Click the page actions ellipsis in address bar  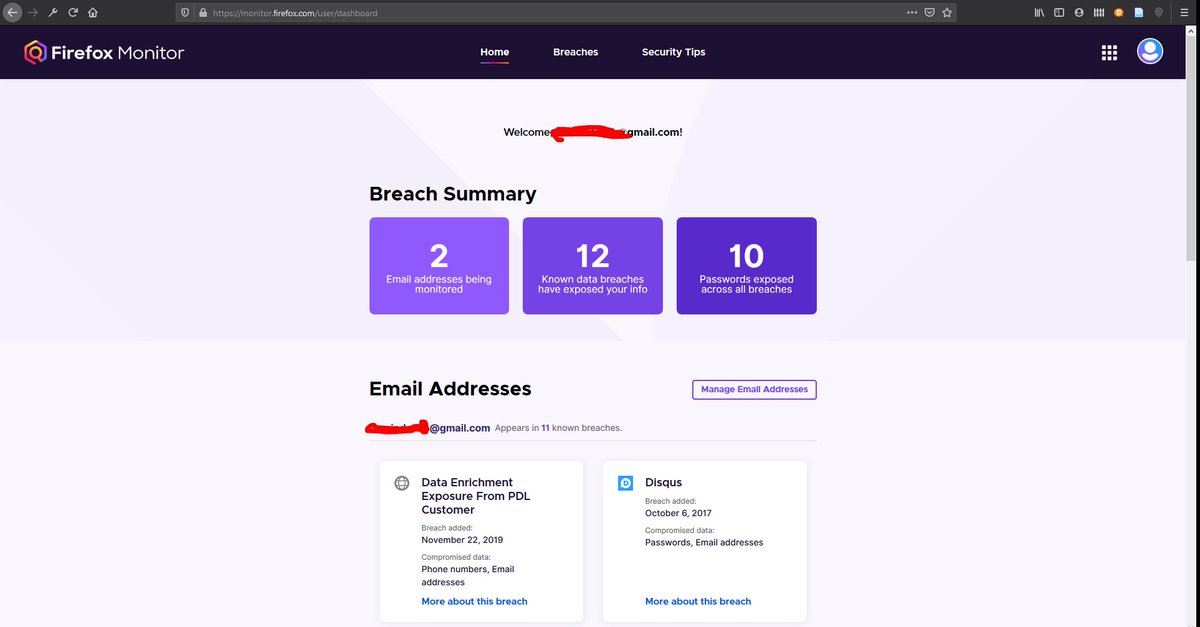tap(911, 13)
